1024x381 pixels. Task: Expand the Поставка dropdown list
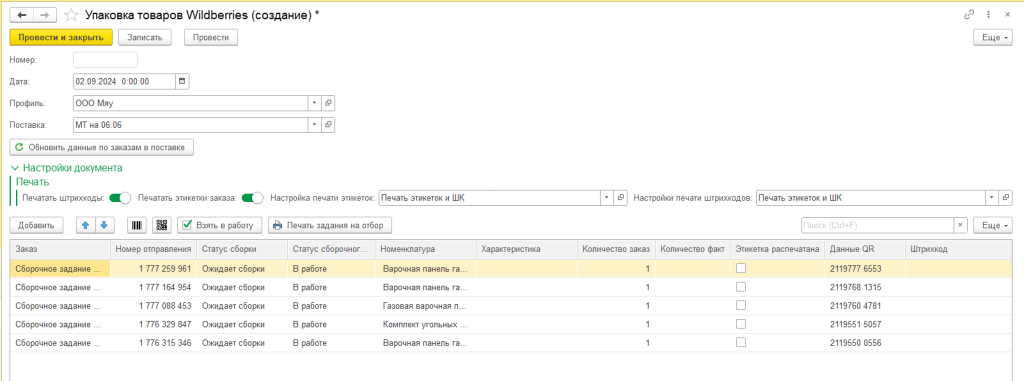coord(315,124)
